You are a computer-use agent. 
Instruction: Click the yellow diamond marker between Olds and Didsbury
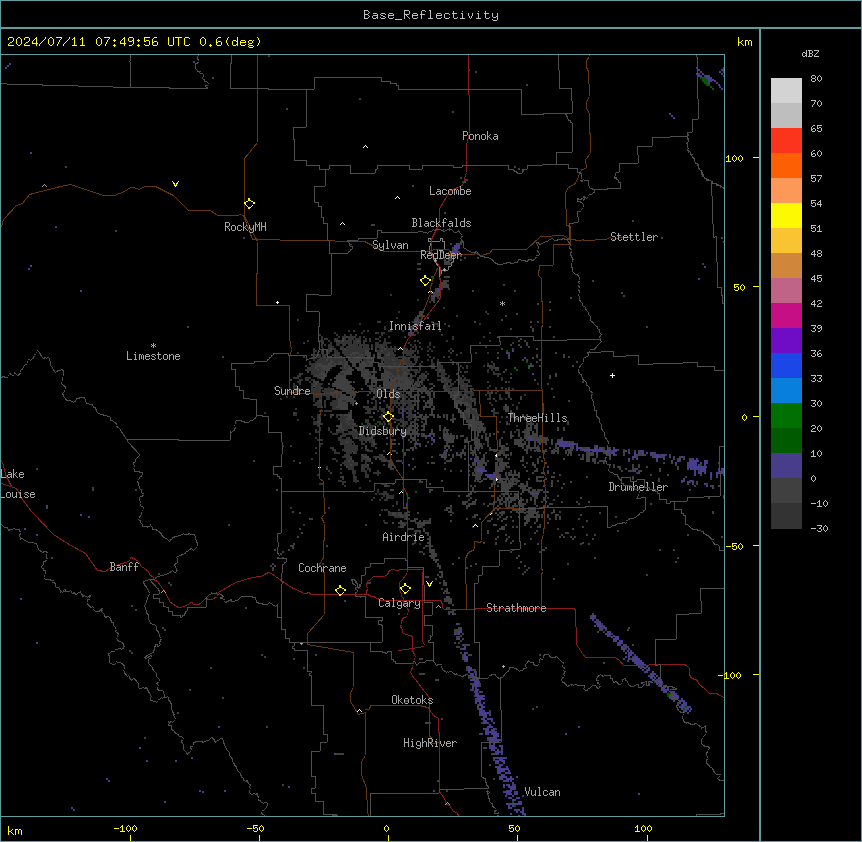tap(388, 417)
